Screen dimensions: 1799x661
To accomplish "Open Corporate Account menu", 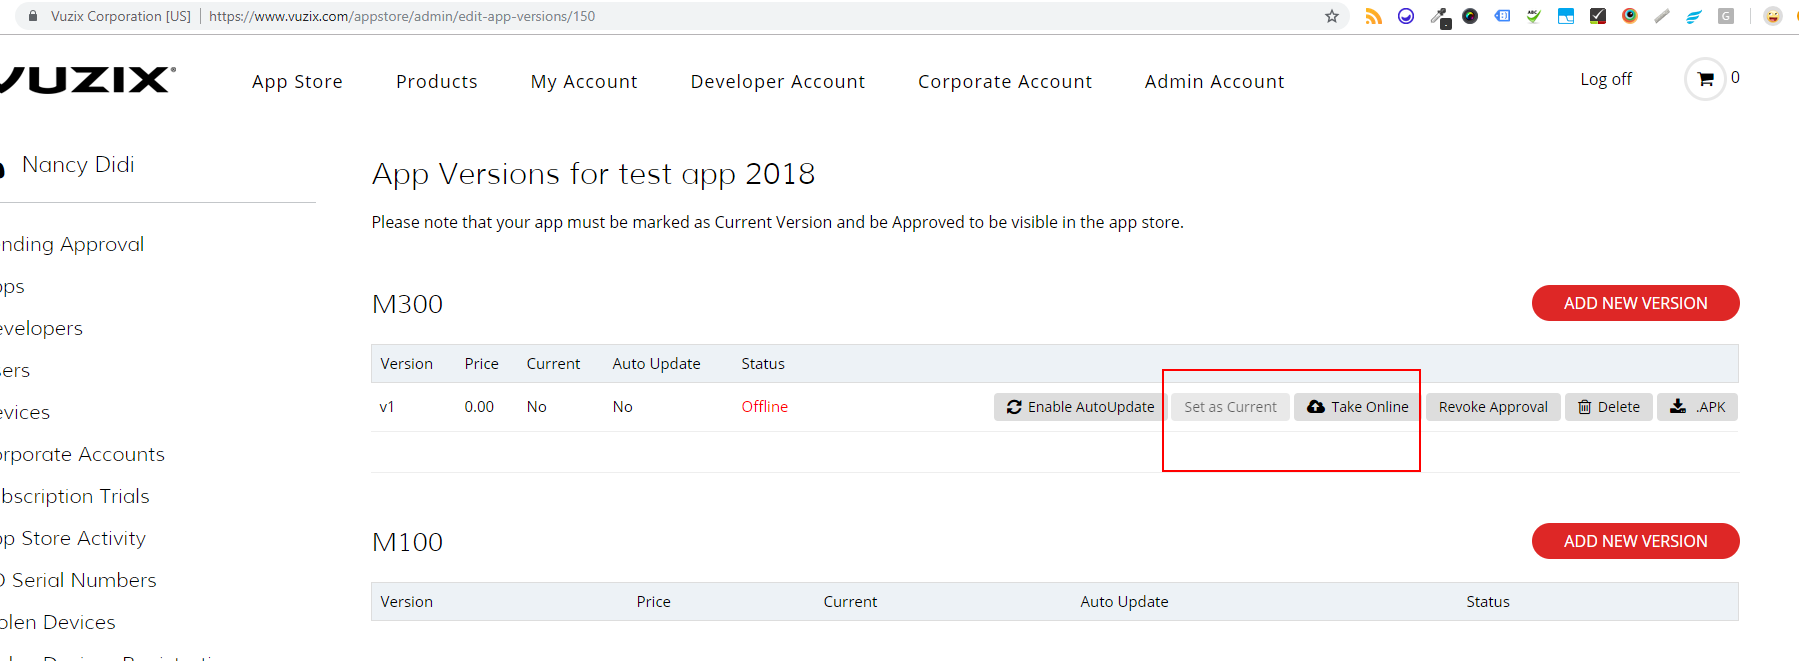I will pyautogui.click(x=1005, y=82).
